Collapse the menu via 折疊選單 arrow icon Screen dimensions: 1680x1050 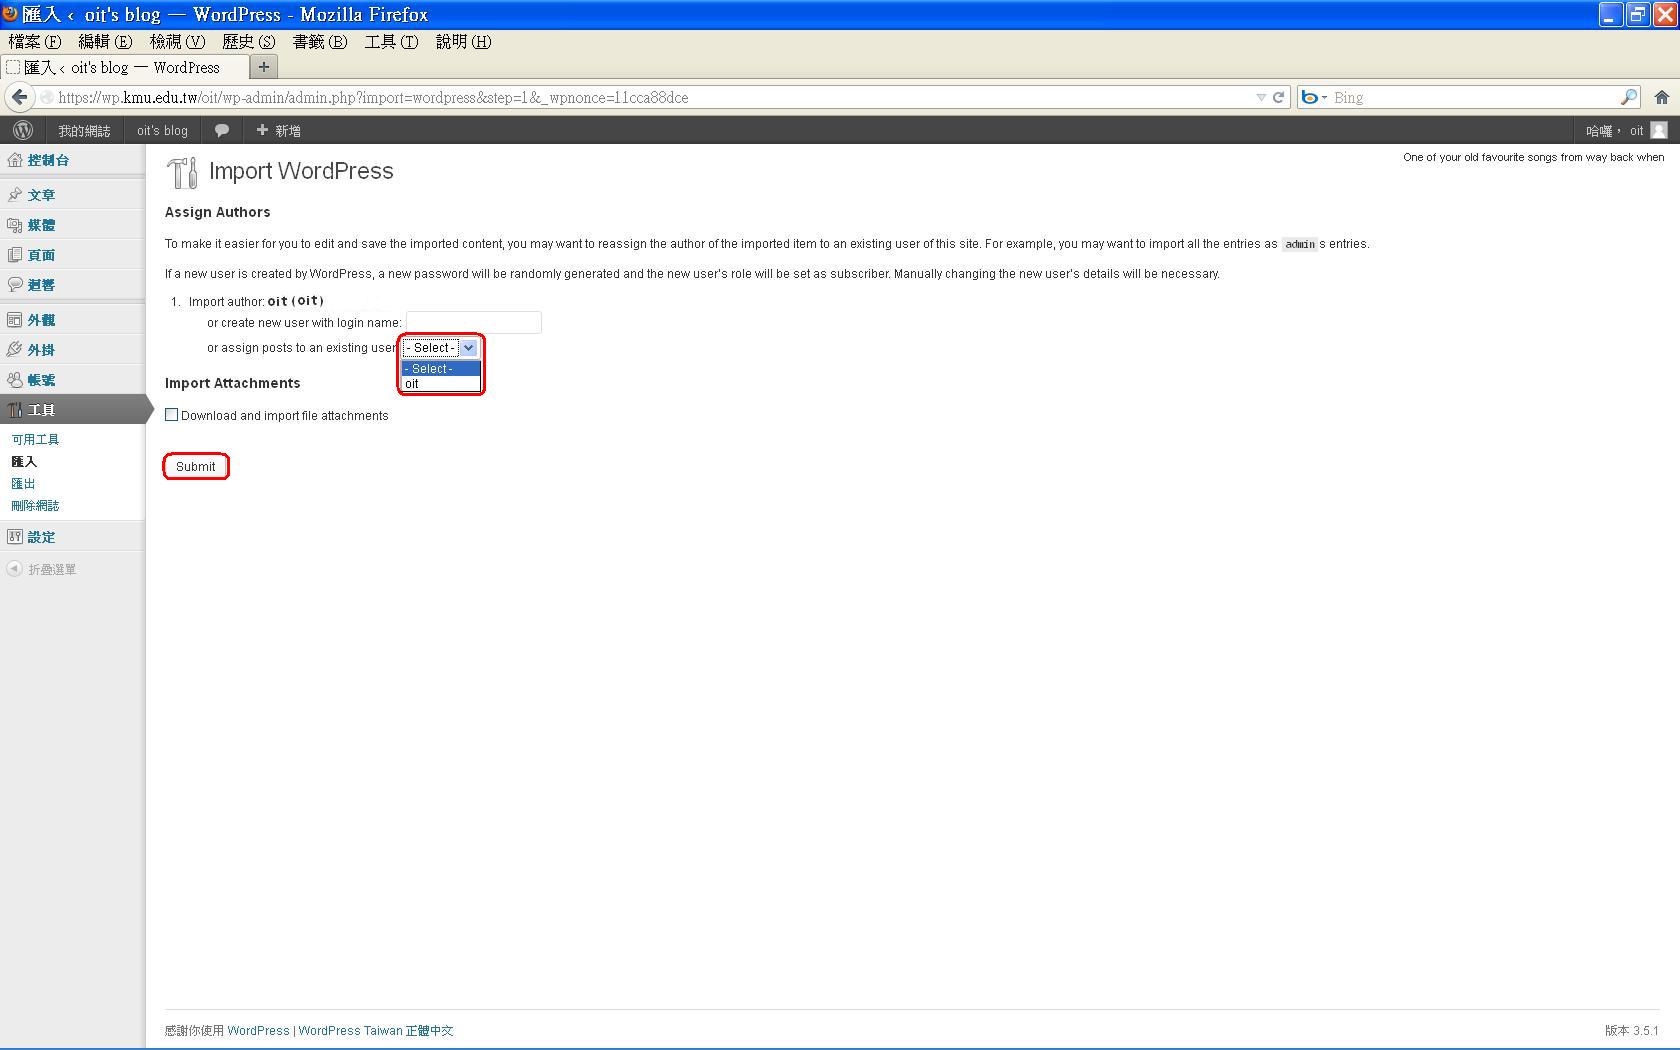point(14,569)
